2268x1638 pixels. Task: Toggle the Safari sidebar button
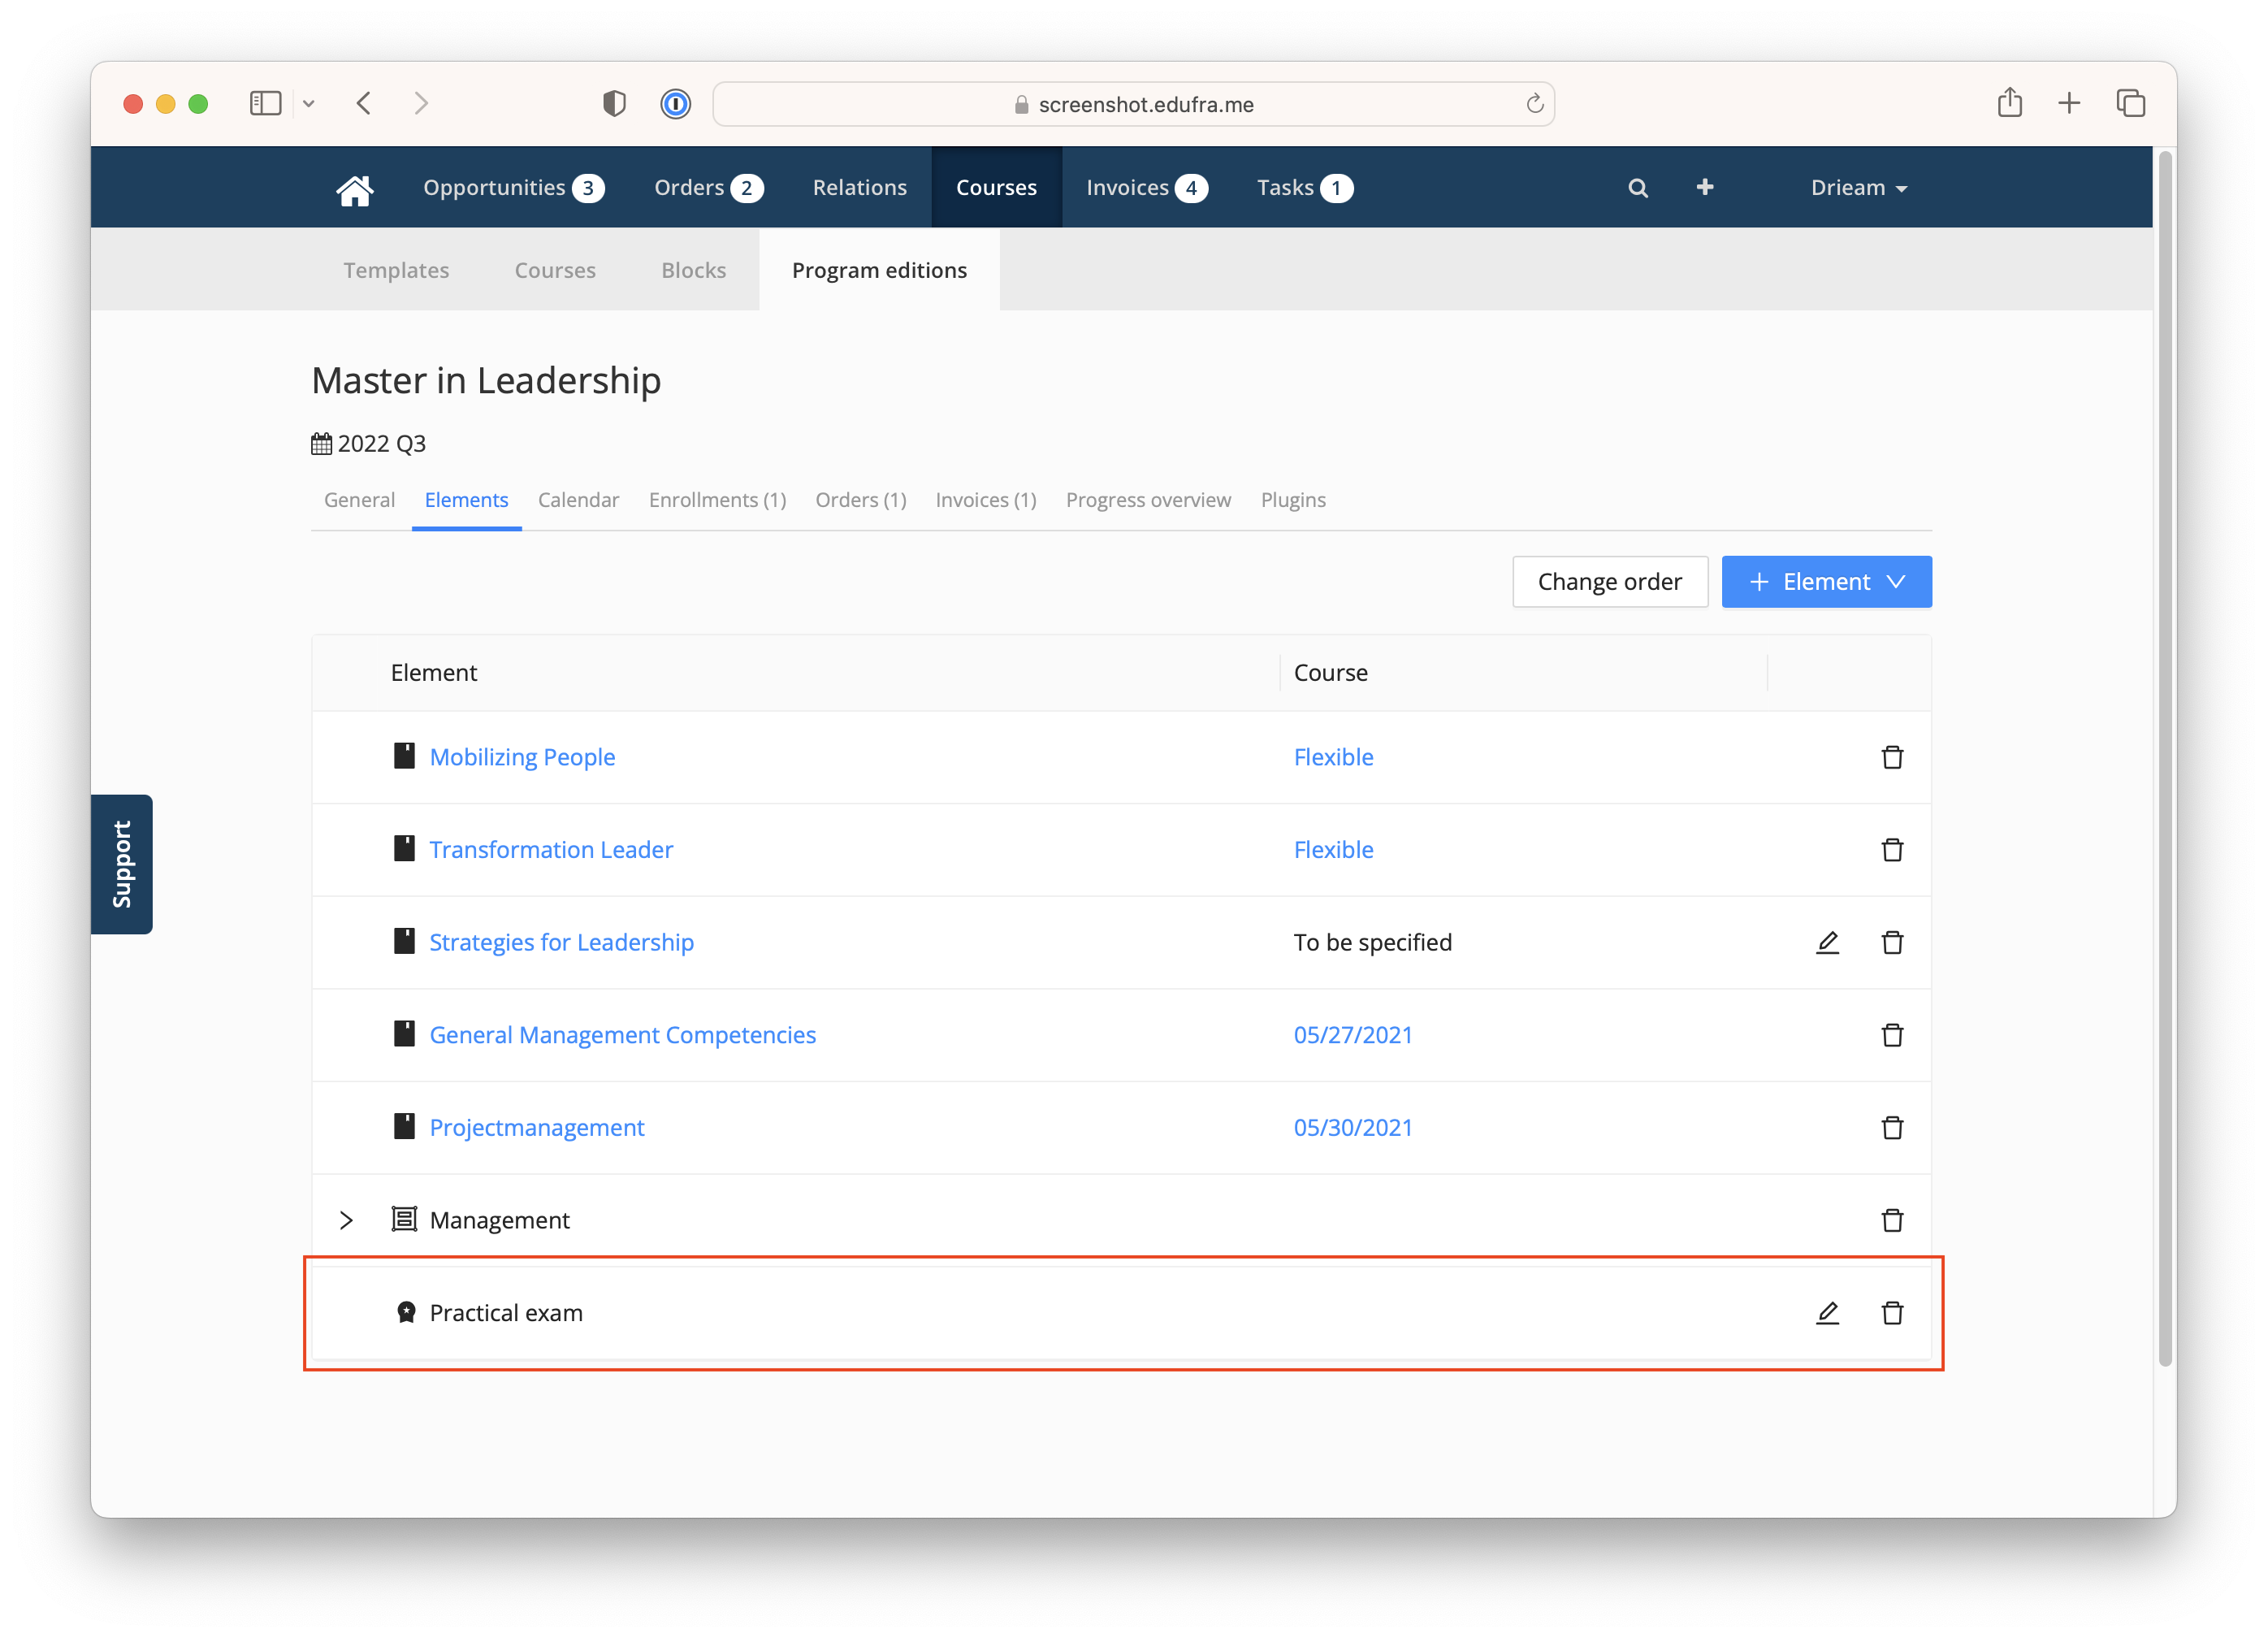pos(265,104)
